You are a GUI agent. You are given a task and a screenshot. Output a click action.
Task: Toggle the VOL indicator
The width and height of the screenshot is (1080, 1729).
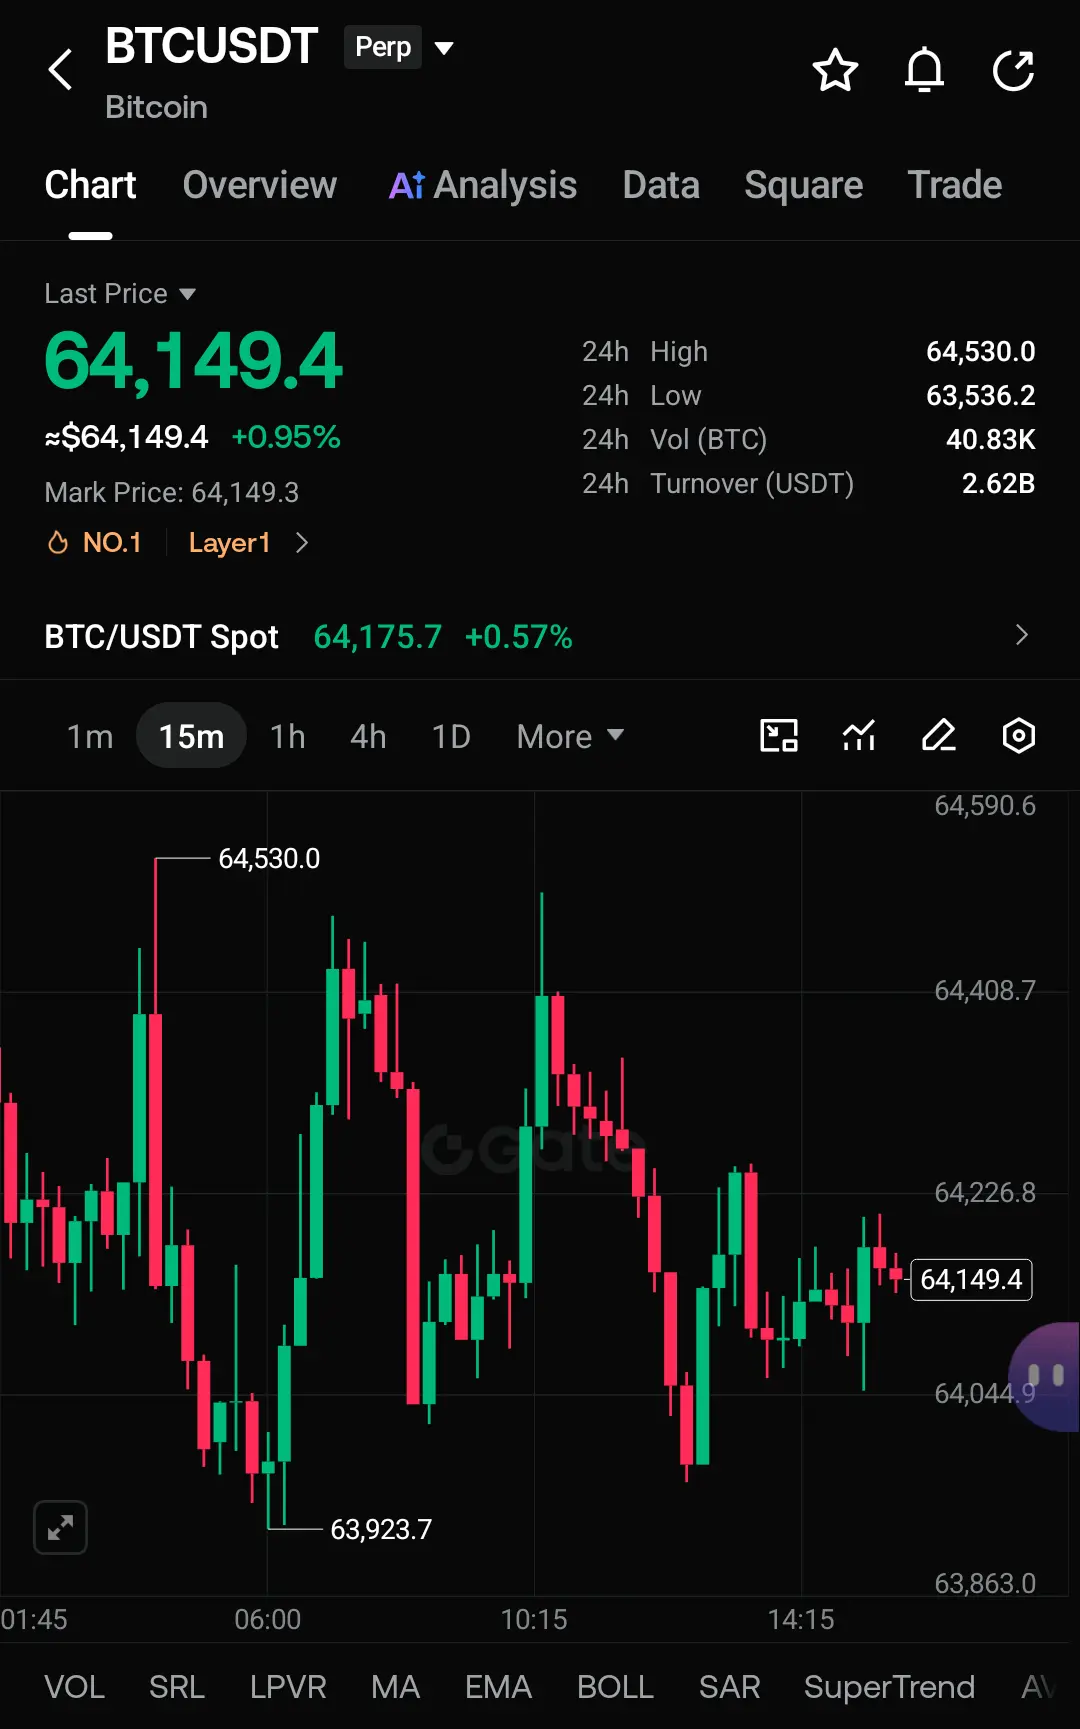[74, 1687]
